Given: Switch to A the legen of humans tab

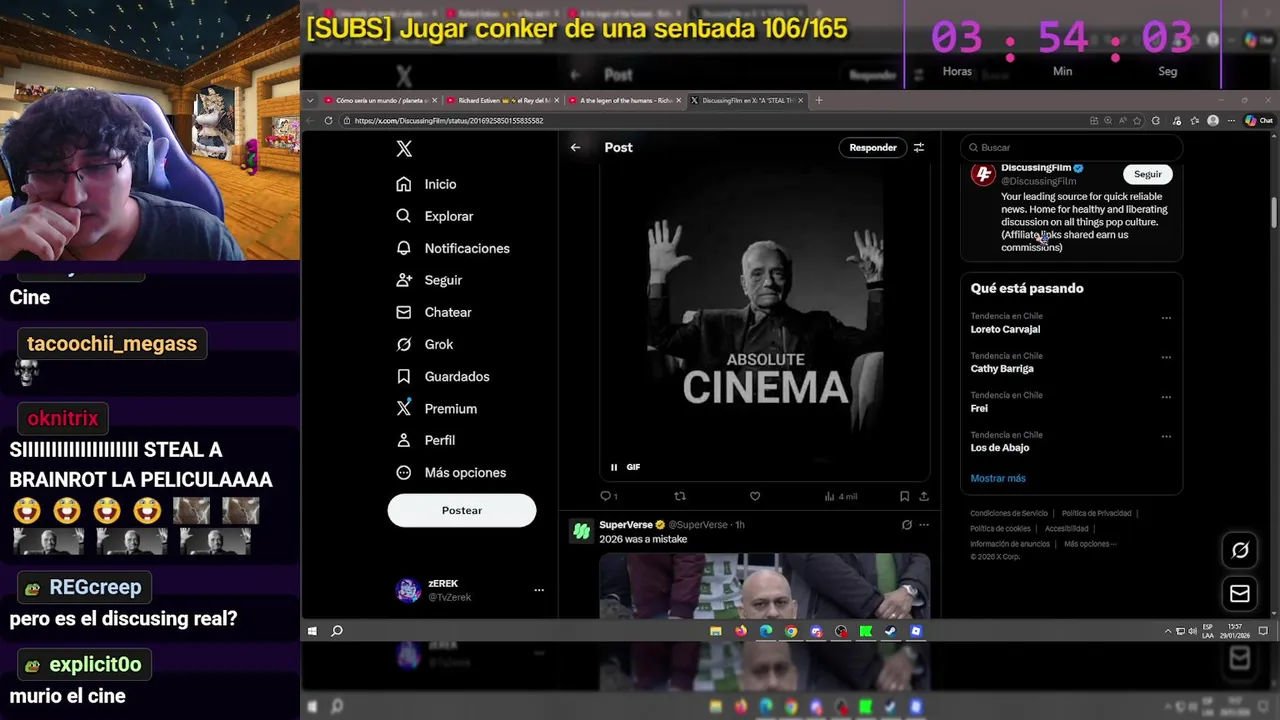Looking at the screenshot, I should (x=625, y=100).
